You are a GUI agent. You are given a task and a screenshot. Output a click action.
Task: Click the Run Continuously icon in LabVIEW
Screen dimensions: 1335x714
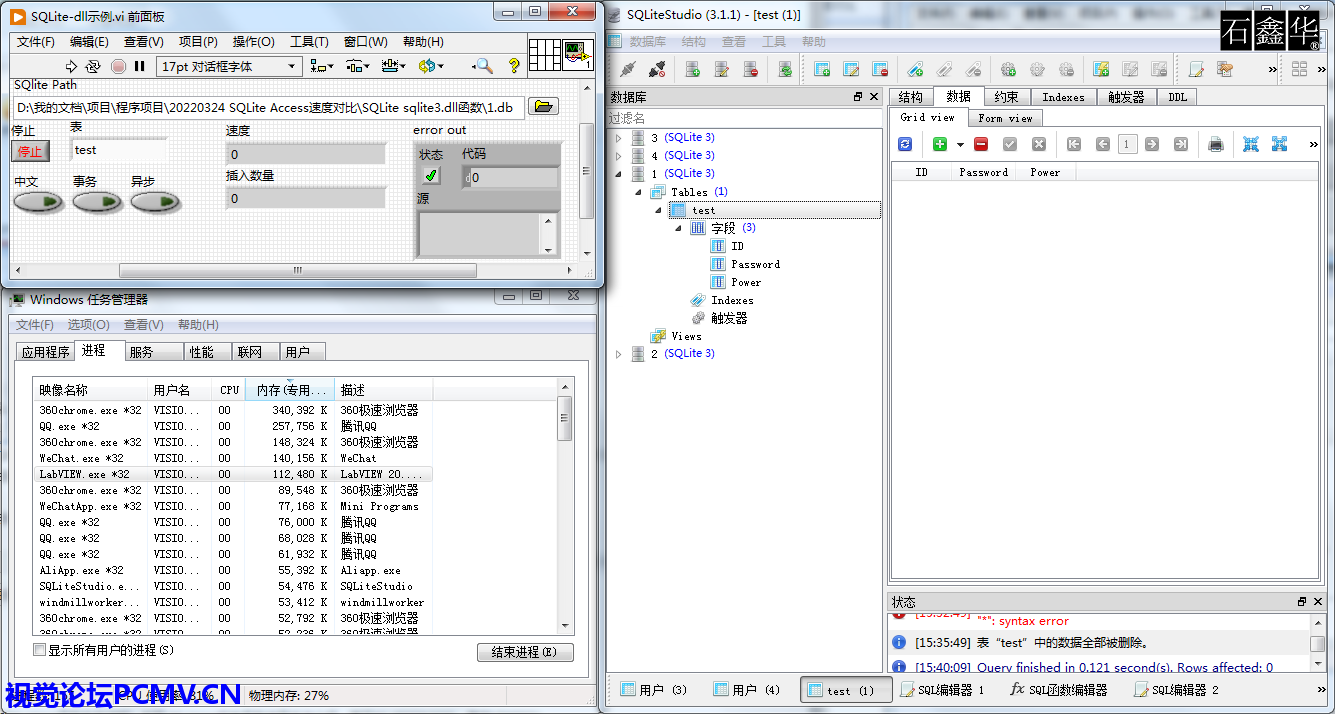pos(93,67)
